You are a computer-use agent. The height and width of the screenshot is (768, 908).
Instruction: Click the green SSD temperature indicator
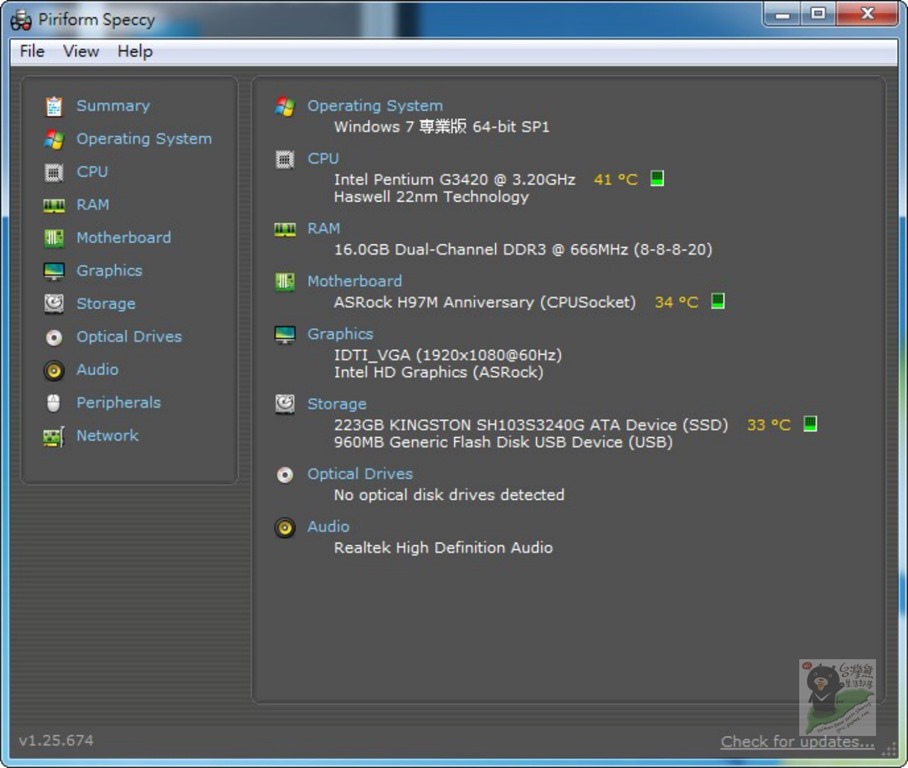(x=810, y=424)
